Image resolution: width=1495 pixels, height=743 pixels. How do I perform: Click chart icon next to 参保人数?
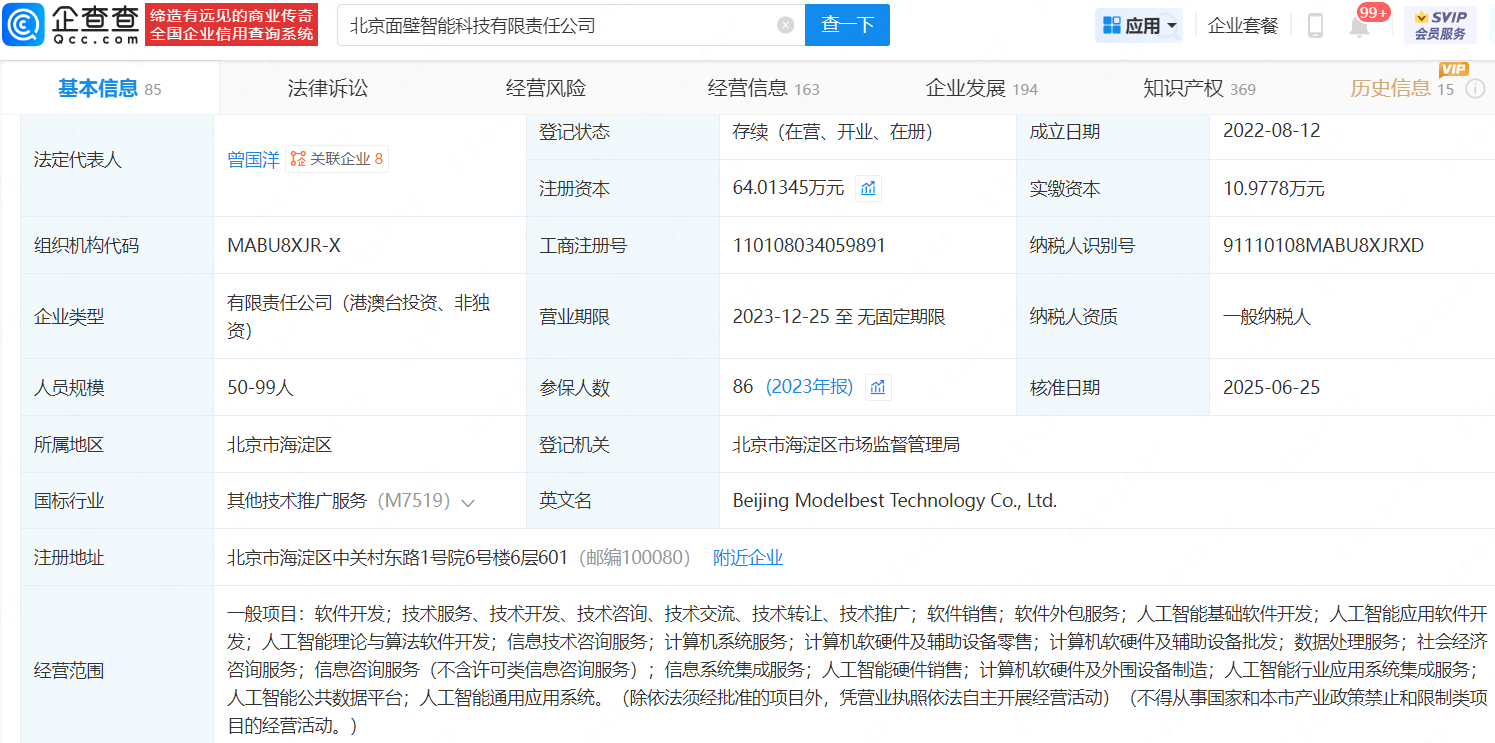878,387
